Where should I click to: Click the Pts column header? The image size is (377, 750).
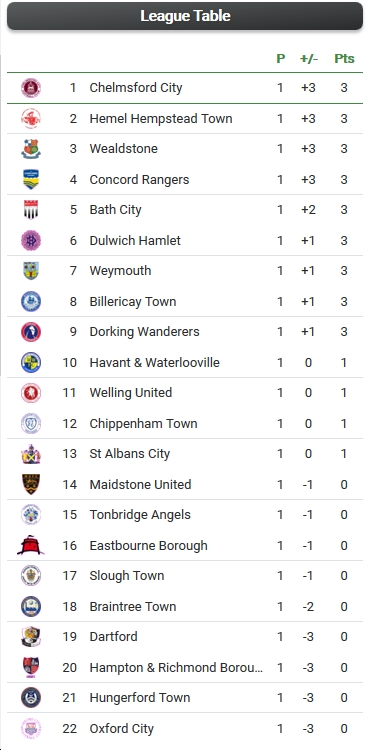344,59
